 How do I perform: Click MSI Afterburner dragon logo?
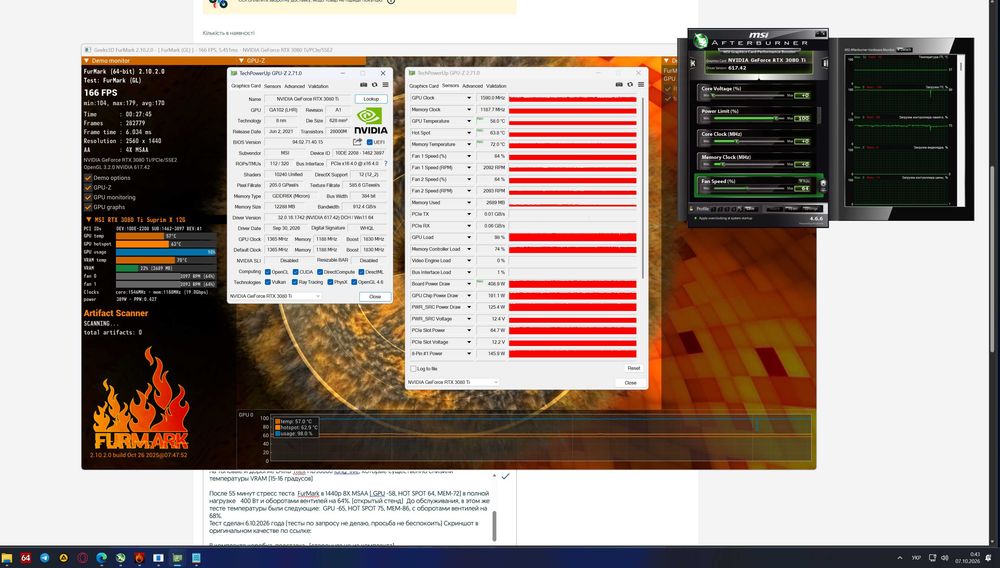pos(701,41)
